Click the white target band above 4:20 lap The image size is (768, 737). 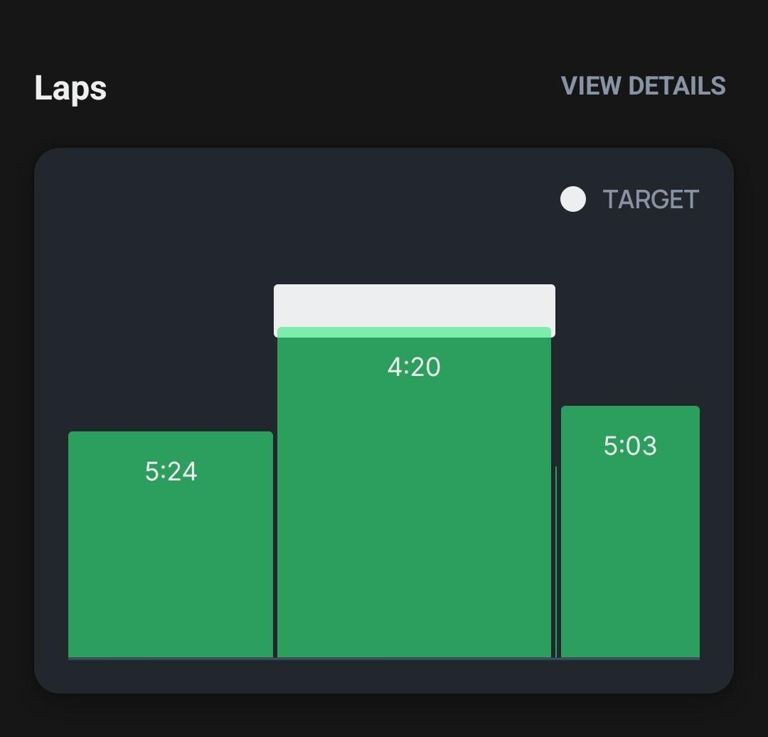point(414,305)
